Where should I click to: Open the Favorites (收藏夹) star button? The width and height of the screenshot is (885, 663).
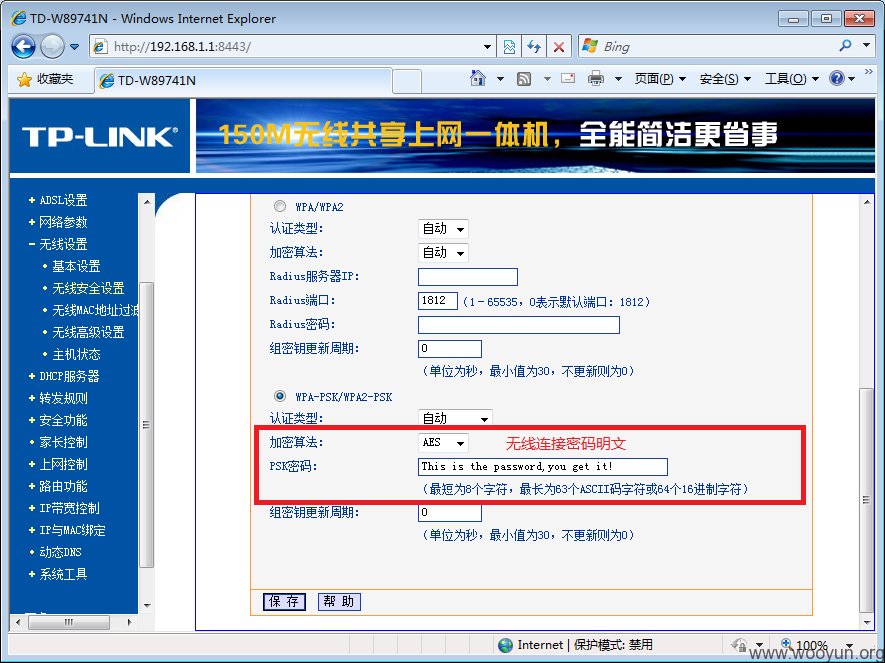pos(46,79)
